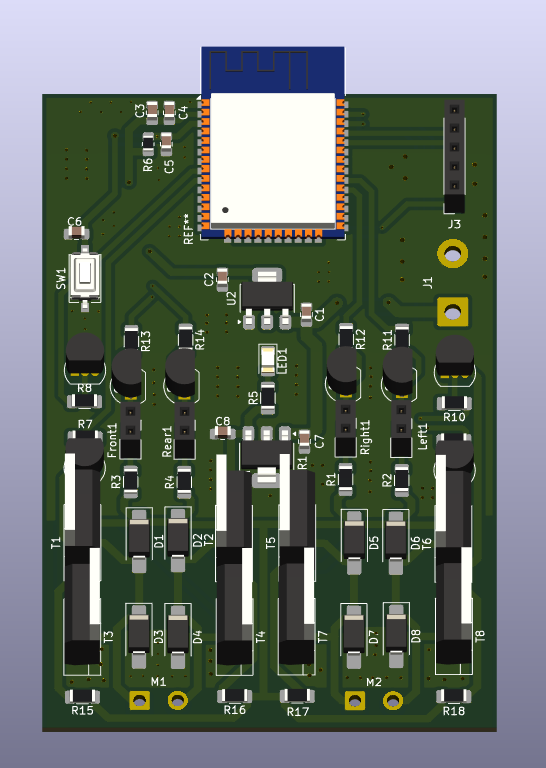Select diode D3

point(139,637)
